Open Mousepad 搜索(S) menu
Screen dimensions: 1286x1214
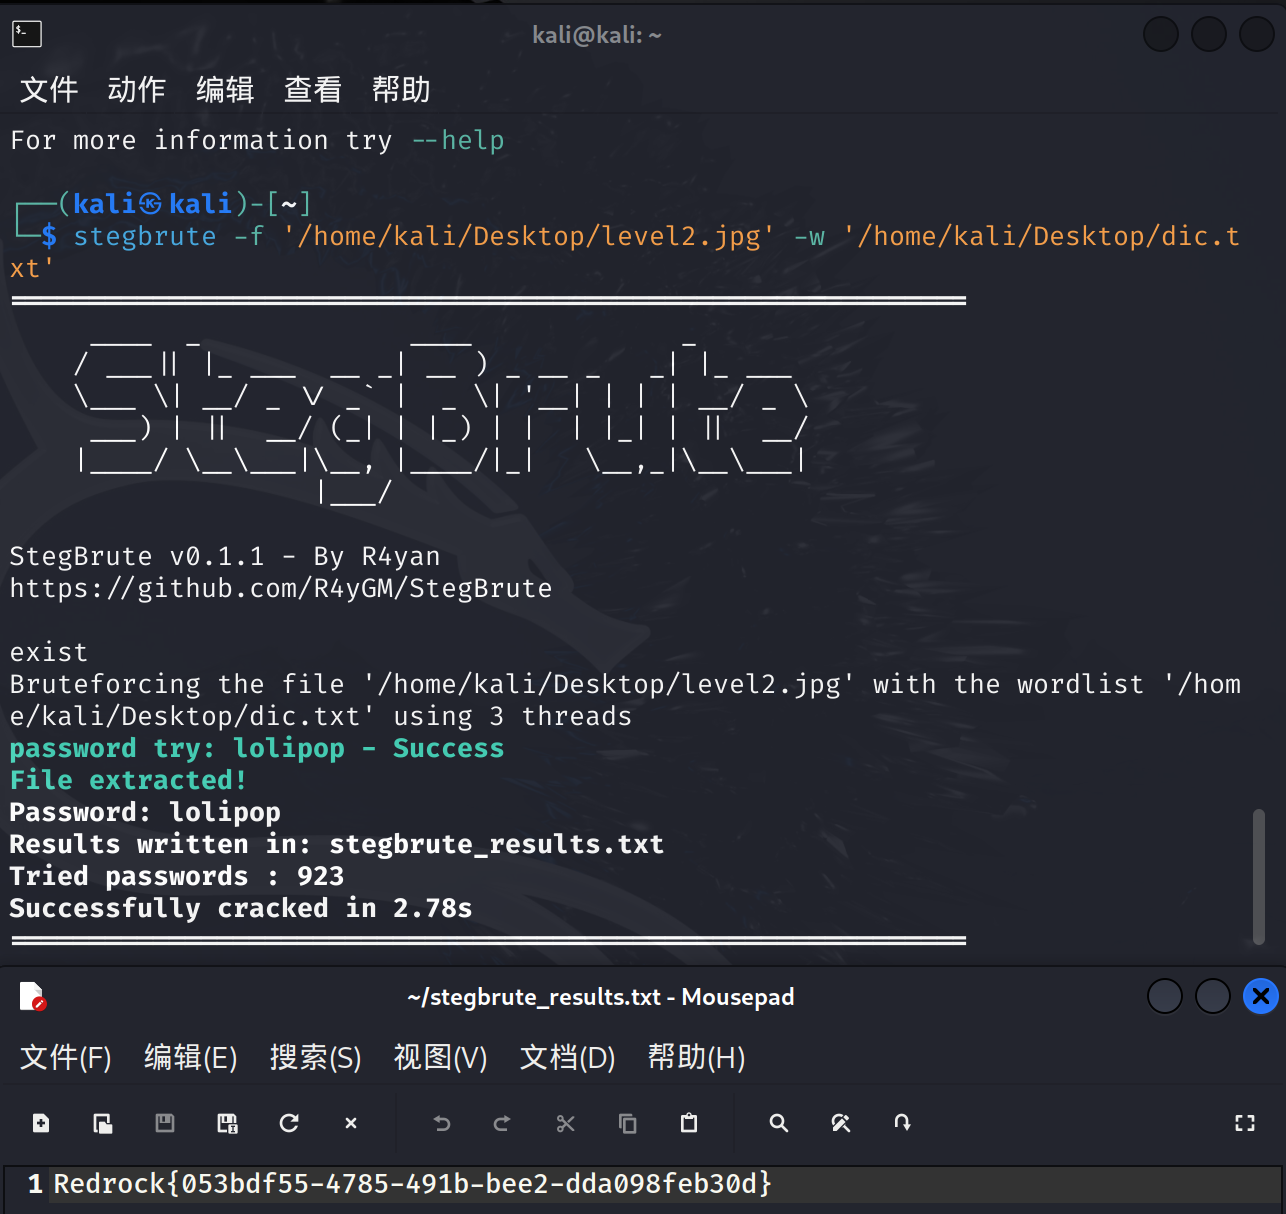[316, 1057]
